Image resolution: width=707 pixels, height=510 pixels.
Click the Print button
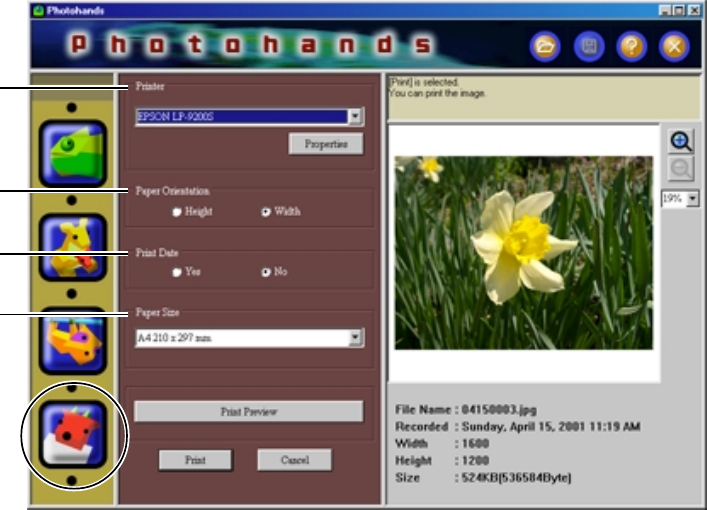195,460
